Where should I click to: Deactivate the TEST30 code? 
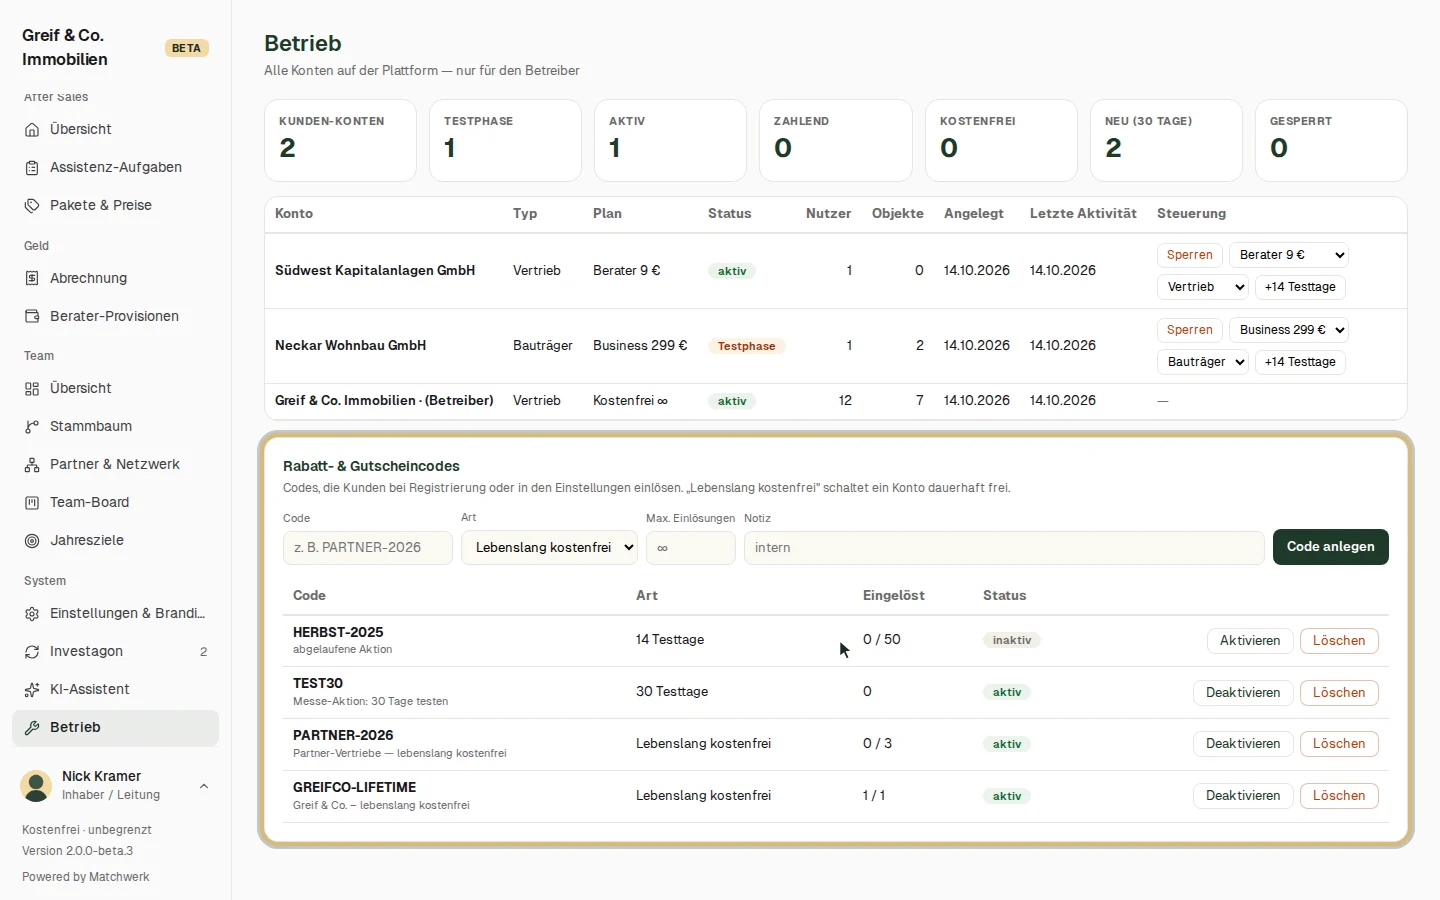pyautogui.click(x=1243, y=693)
